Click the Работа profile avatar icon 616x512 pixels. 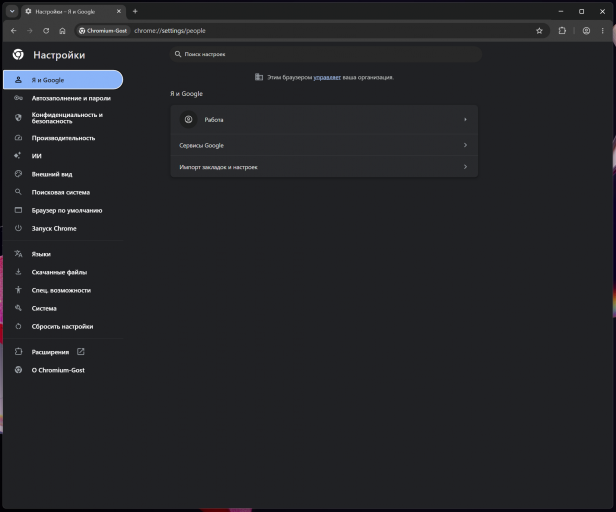(189, 119)
